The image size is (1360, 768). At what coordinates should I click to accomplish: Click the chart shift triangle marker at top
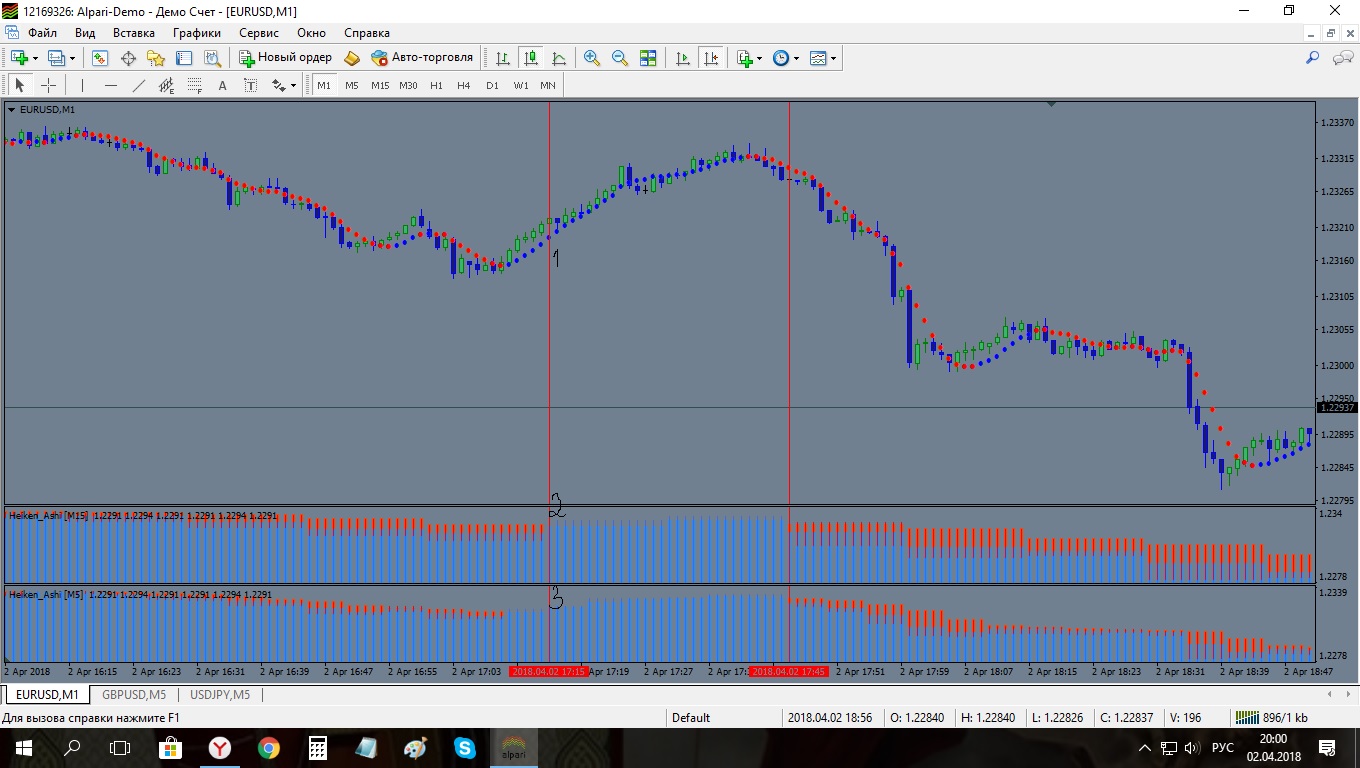1051,104
